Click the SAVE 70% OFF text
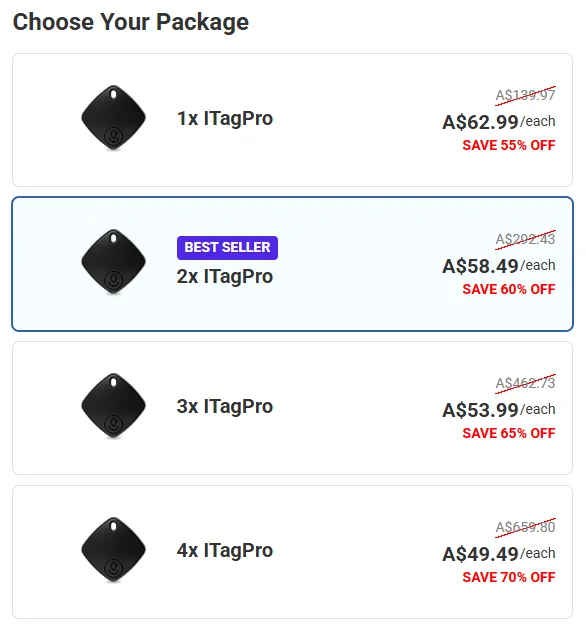Image resolution: width=586 pixels, height=635 pixels. [x=509, y=577]
